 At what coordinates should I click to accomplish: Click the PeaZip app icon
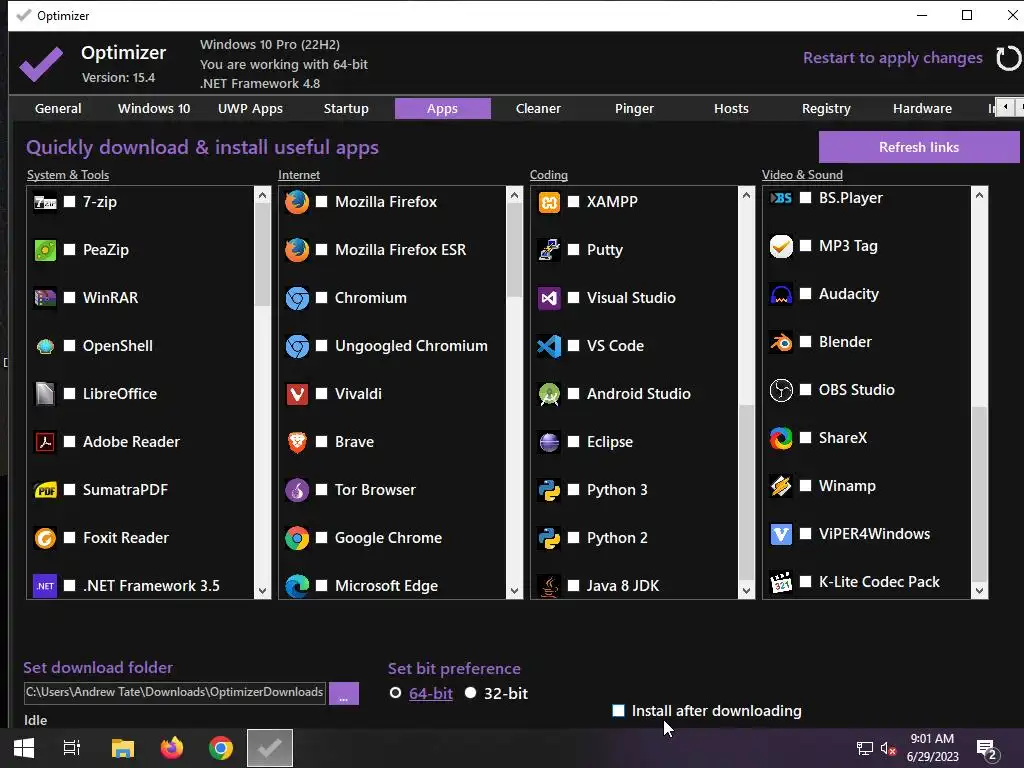[x=45, y=250]
